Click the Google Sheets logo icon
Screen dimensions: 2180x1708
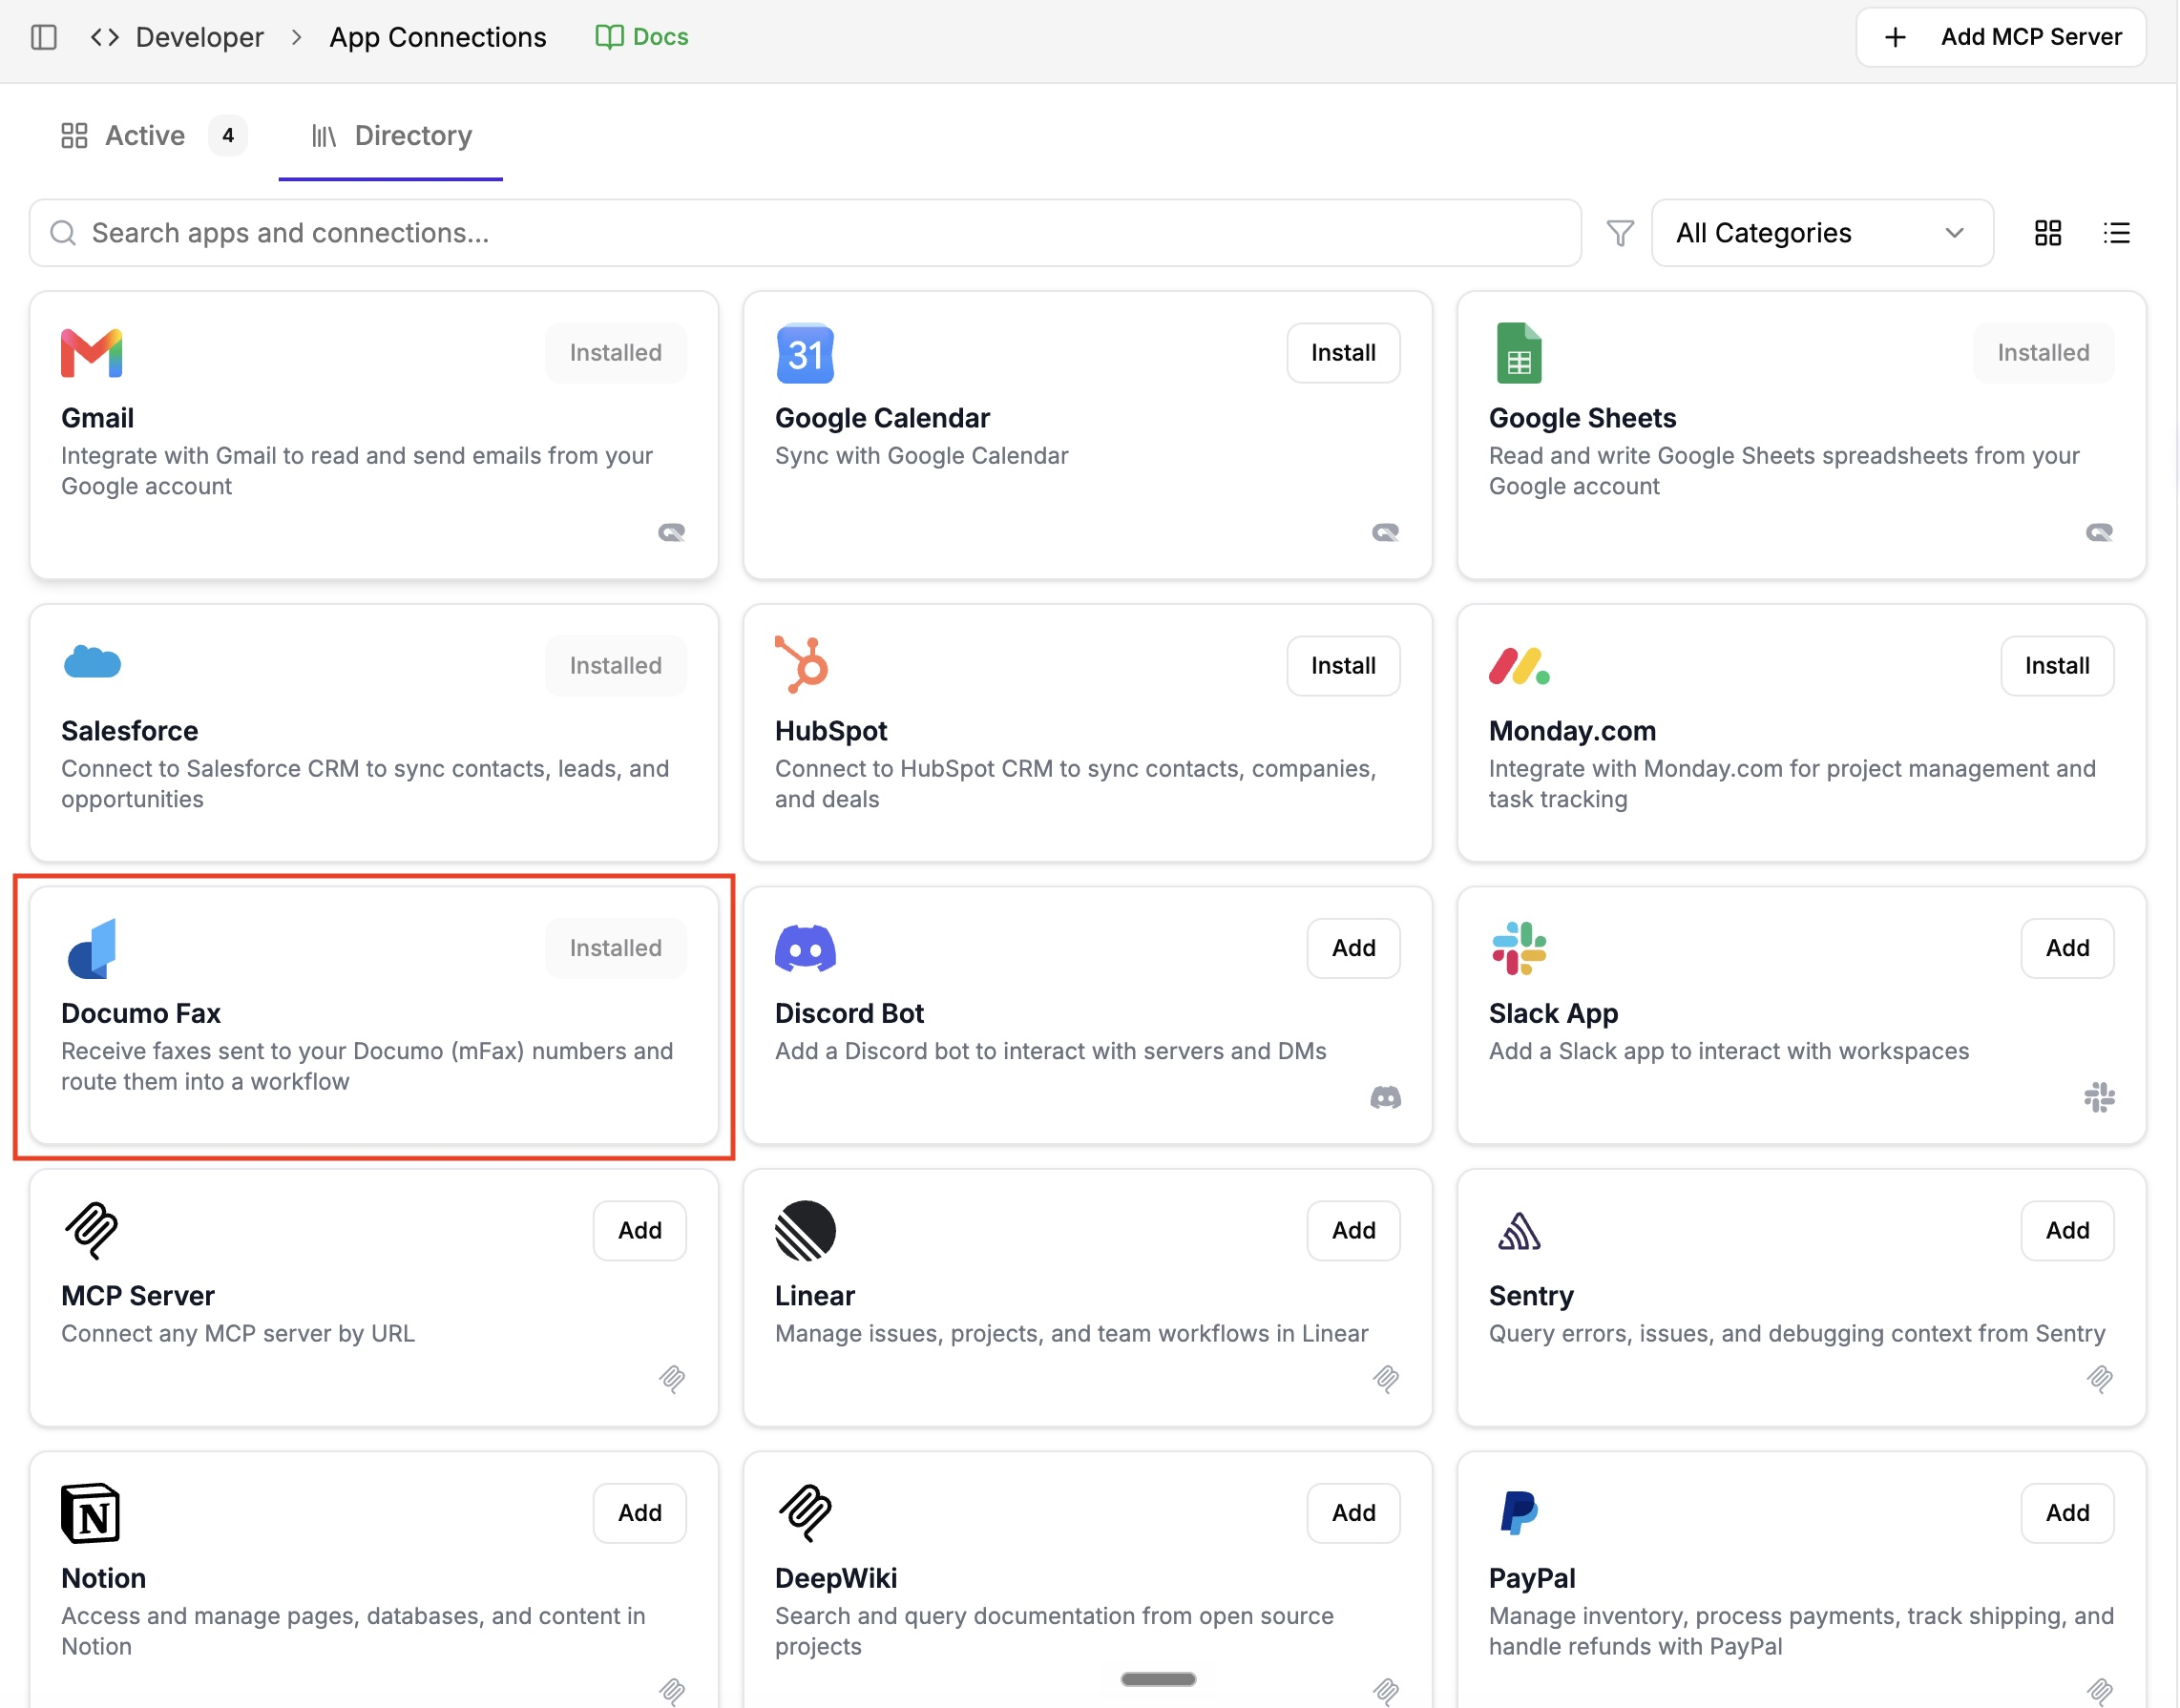pos(1519,353)
